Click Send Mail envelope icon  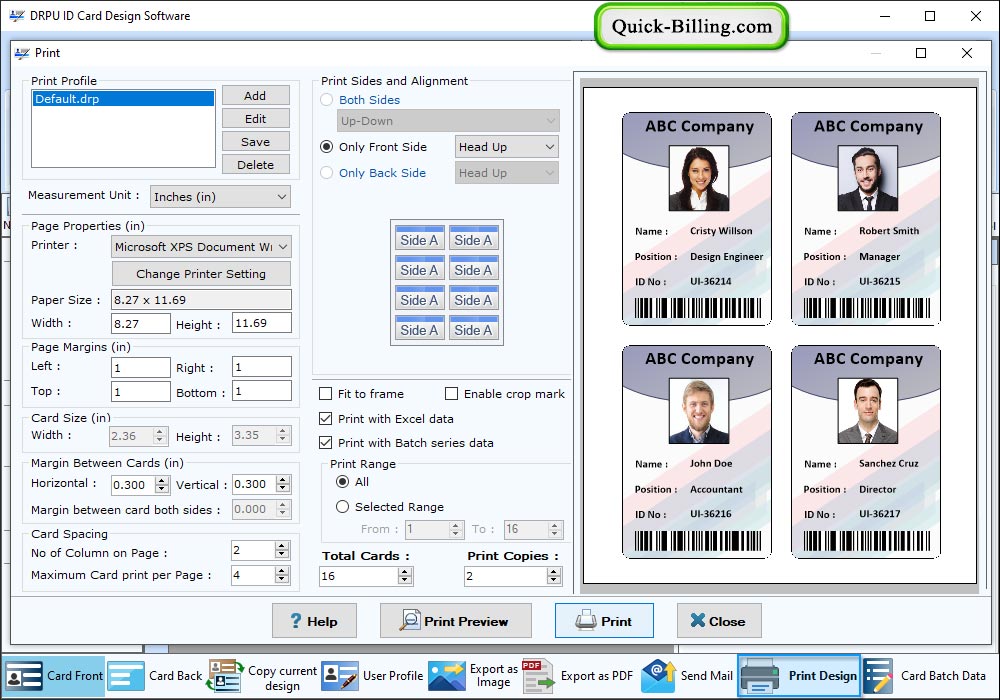click(x=658, y=676)
